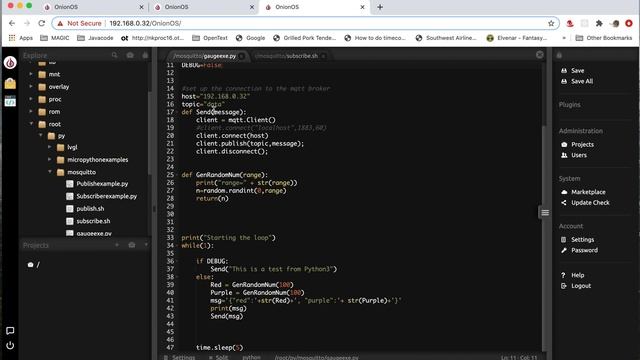Open the App Manager bag icon
This screenshot has height=360, width=640.
pyautogui.click(x=10, y=84)
